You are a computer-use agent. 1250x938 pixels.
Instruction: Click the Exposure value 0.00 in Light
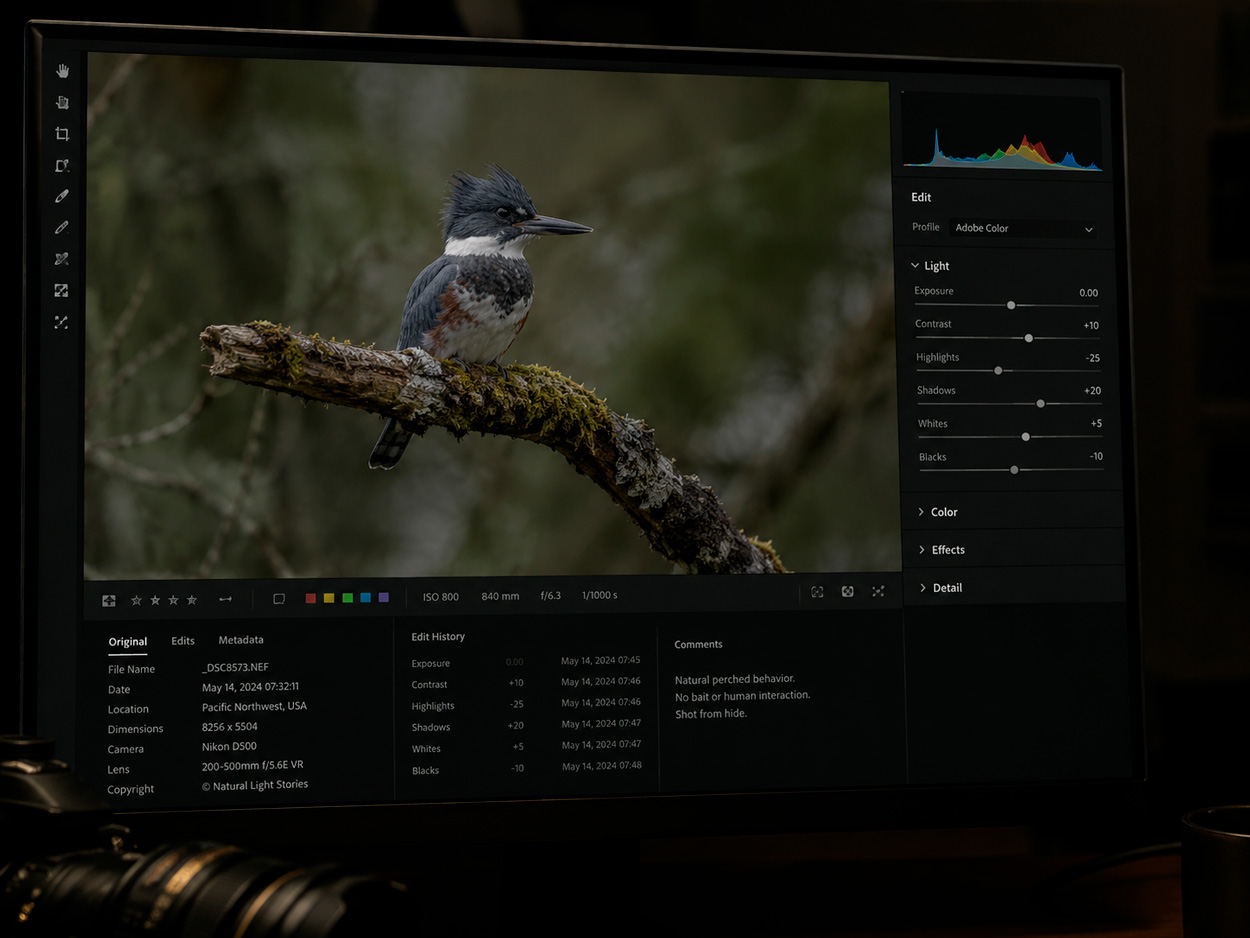point(1088,293)
